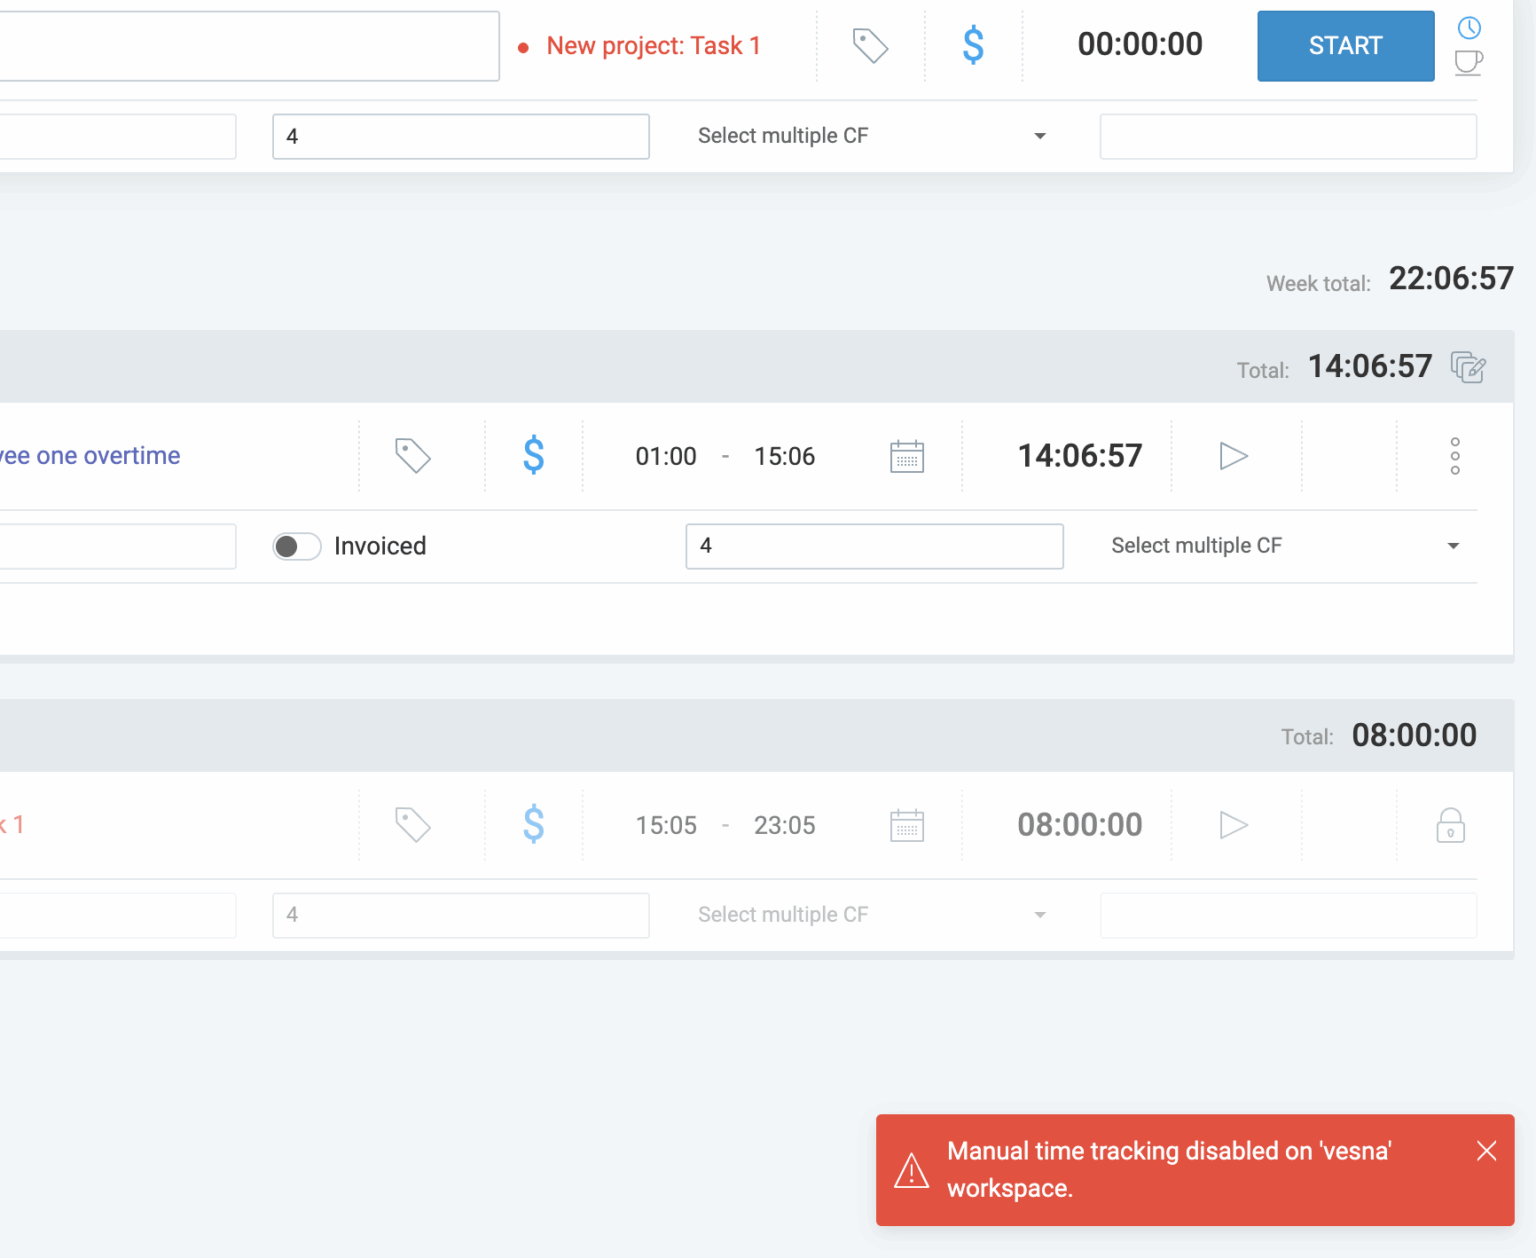1536x1258 pixels.
Task: Click the lock icon on the 08:00:00 entry
Action: pos(1450,826)
